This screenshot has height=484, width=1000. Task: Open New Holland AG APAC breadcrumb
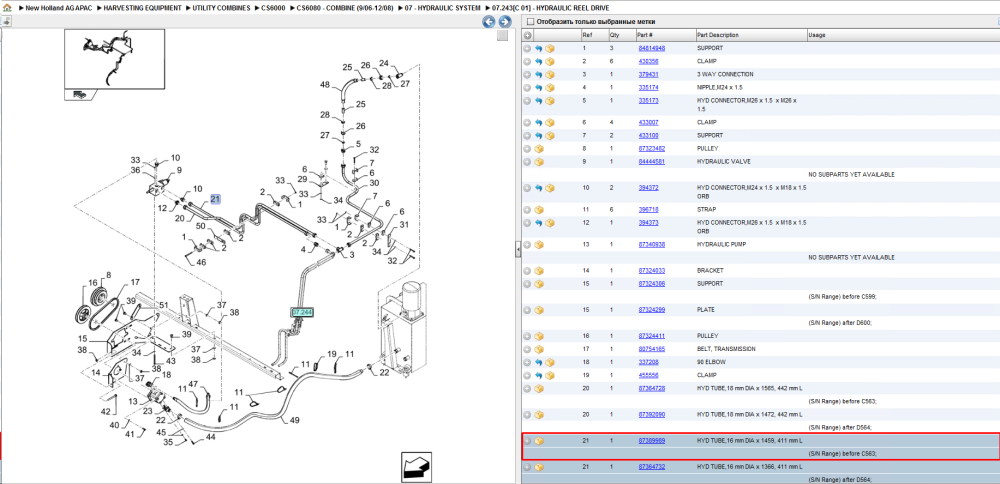click(61, 8)
